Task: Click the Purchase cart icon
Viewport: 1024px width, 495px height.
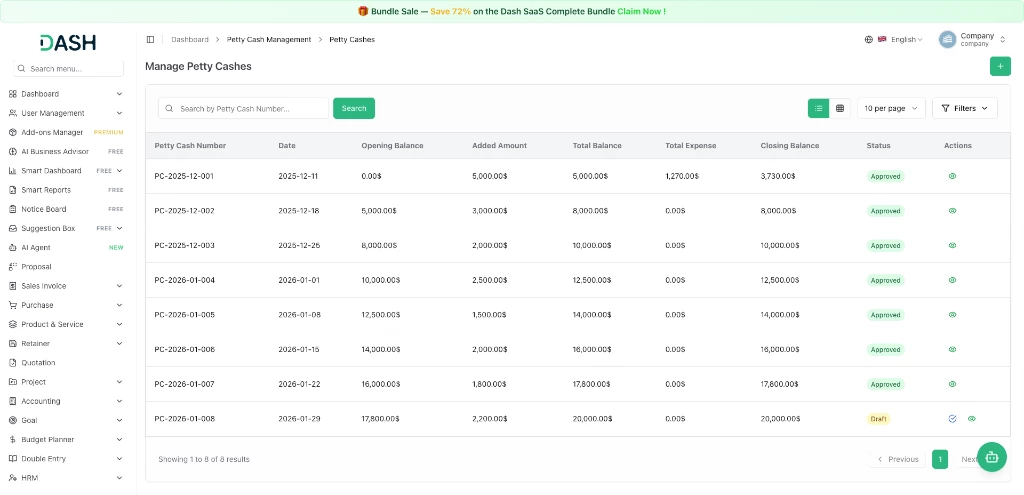Action: pos(12,305)
